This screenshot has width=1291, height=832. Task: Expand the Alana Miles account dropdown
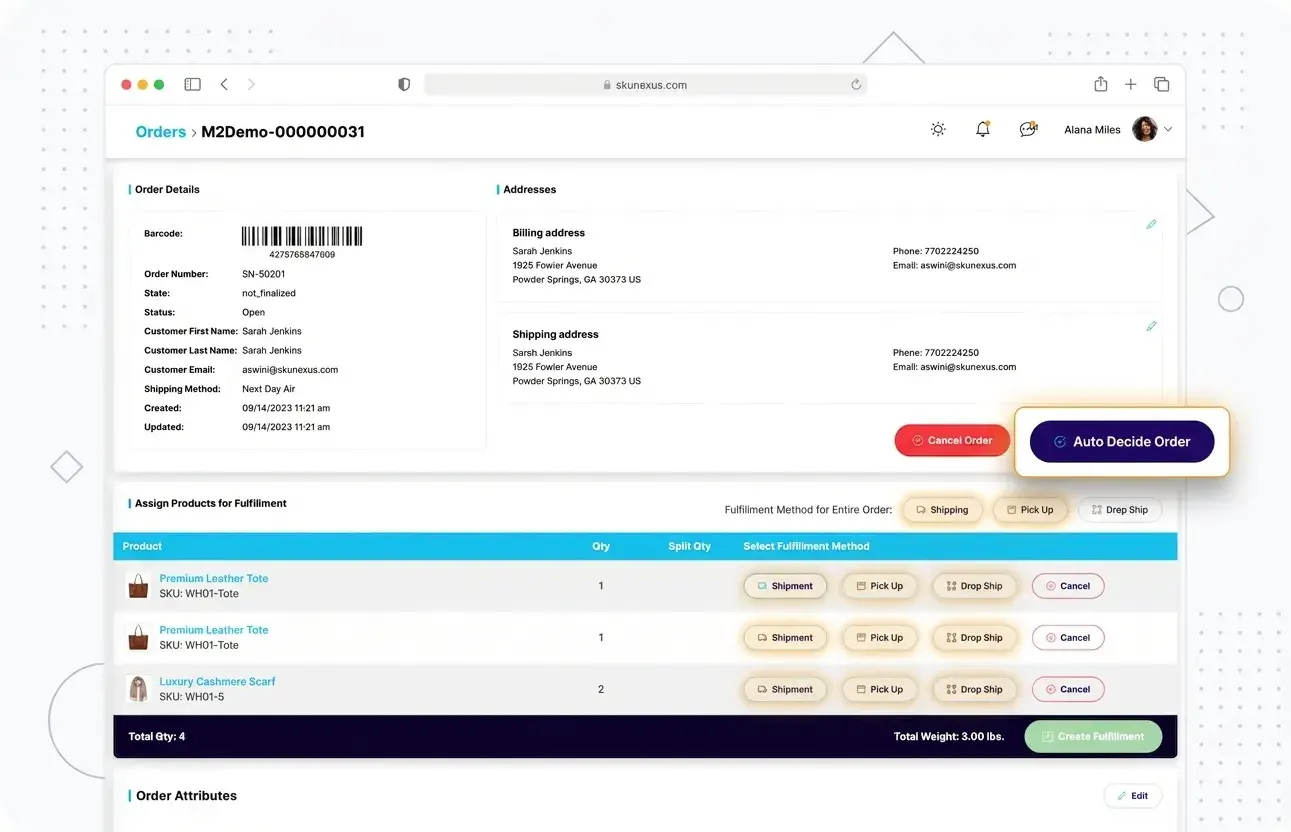(1167, 128)
